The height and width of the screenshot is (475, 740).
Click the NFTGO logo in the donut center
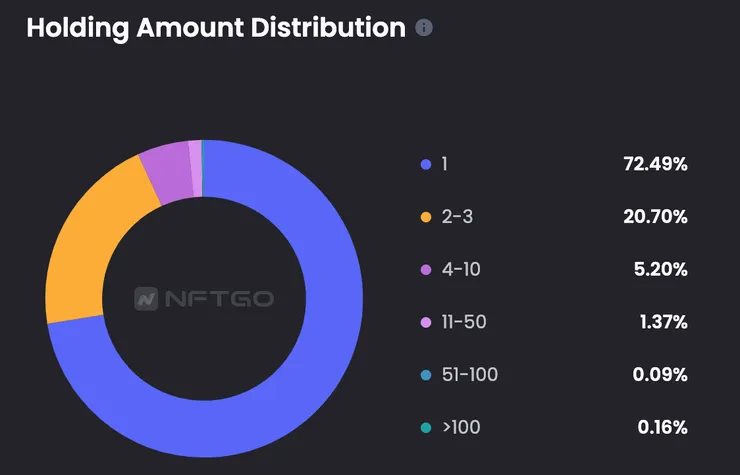pos(205,298)
